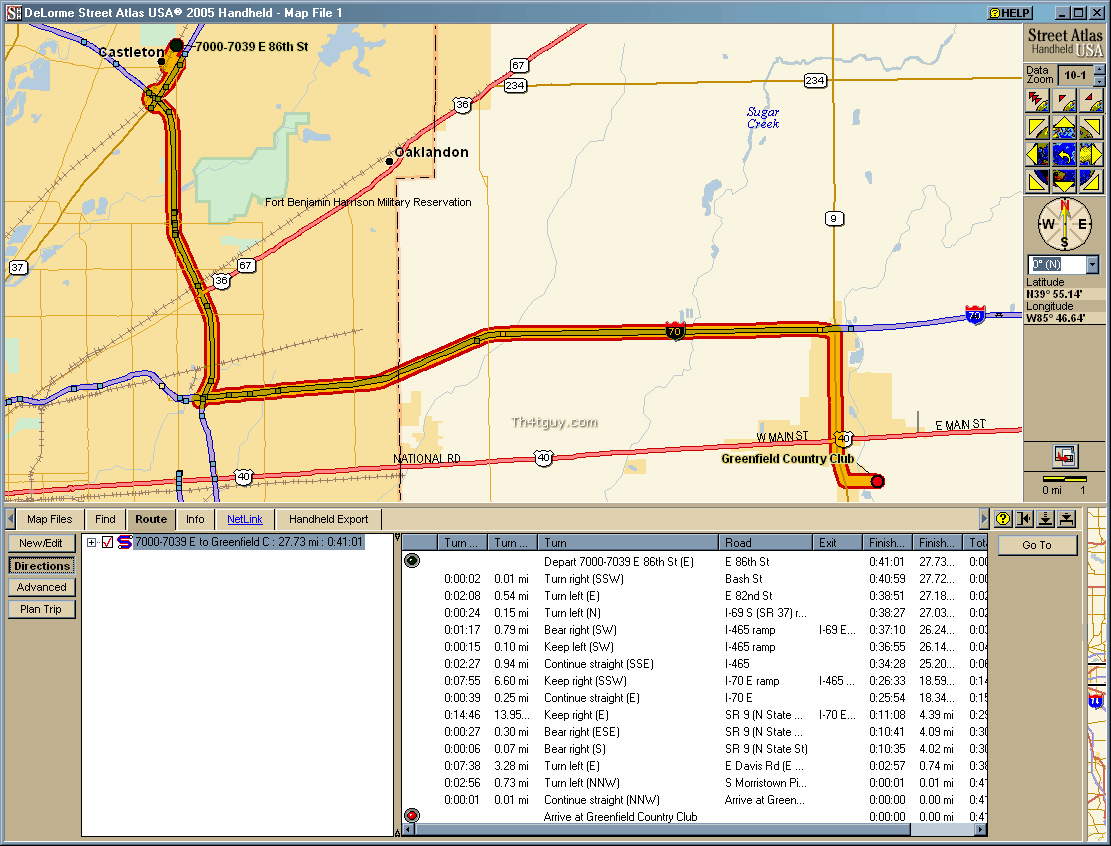Switch to the Find tab
The height and width of the screenshot is (846, 1111).
pos(105,519)
